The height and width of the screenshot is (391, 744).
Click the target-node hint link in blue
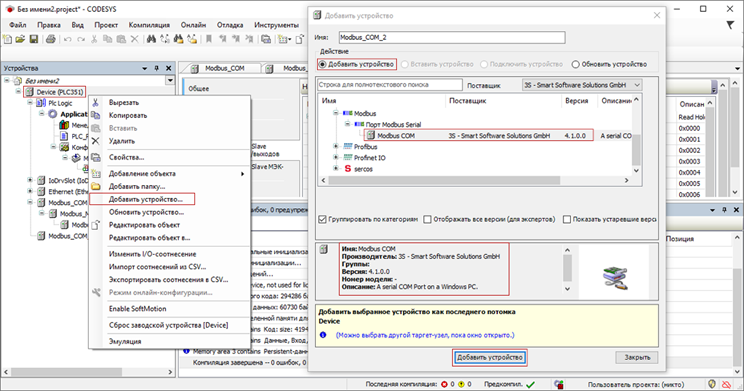[425, 335]
